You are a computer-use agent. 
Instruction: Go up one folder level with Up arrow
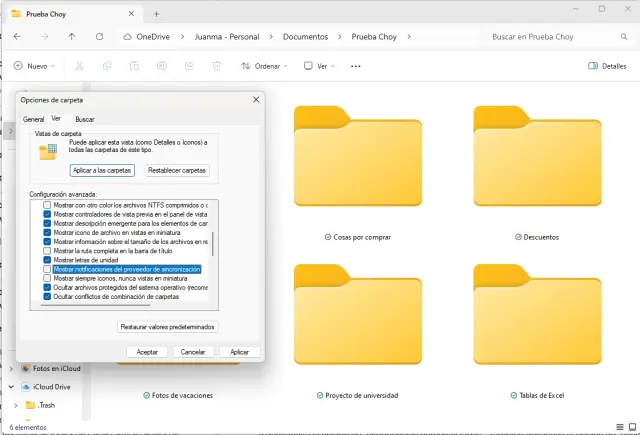[x=71, y=36]
